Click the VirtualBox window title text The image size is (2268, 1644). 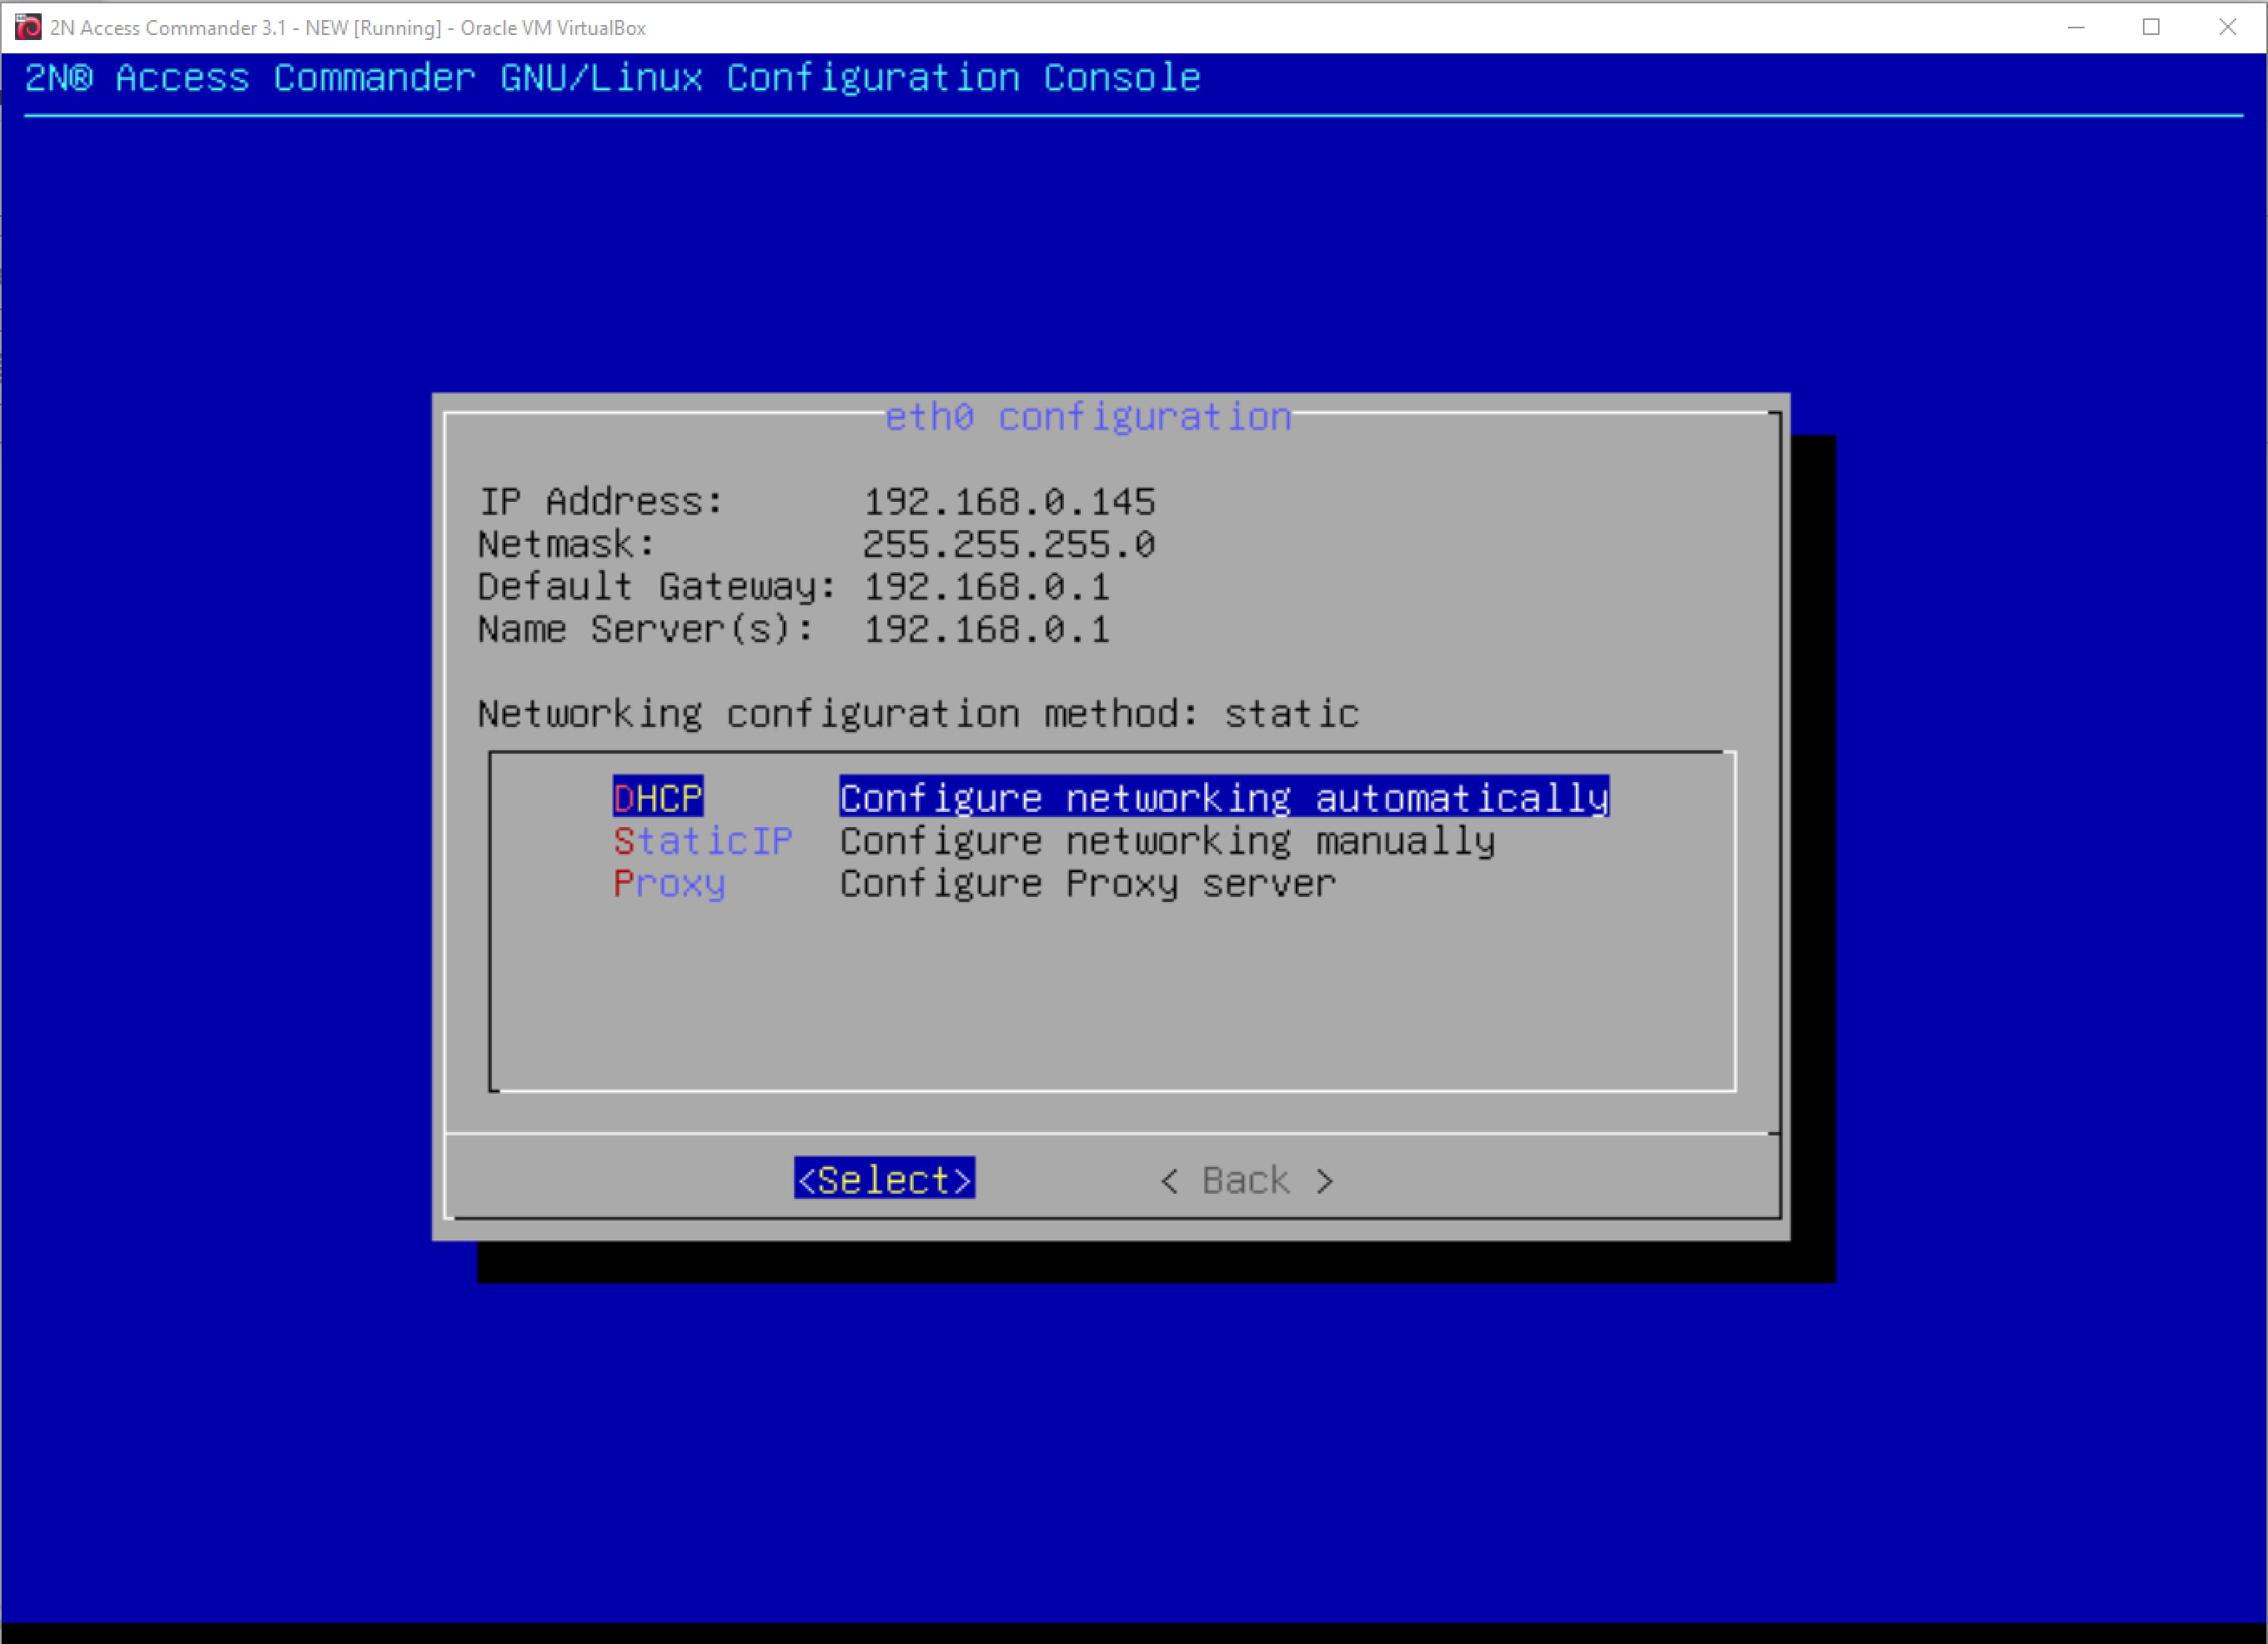[348, 28]
